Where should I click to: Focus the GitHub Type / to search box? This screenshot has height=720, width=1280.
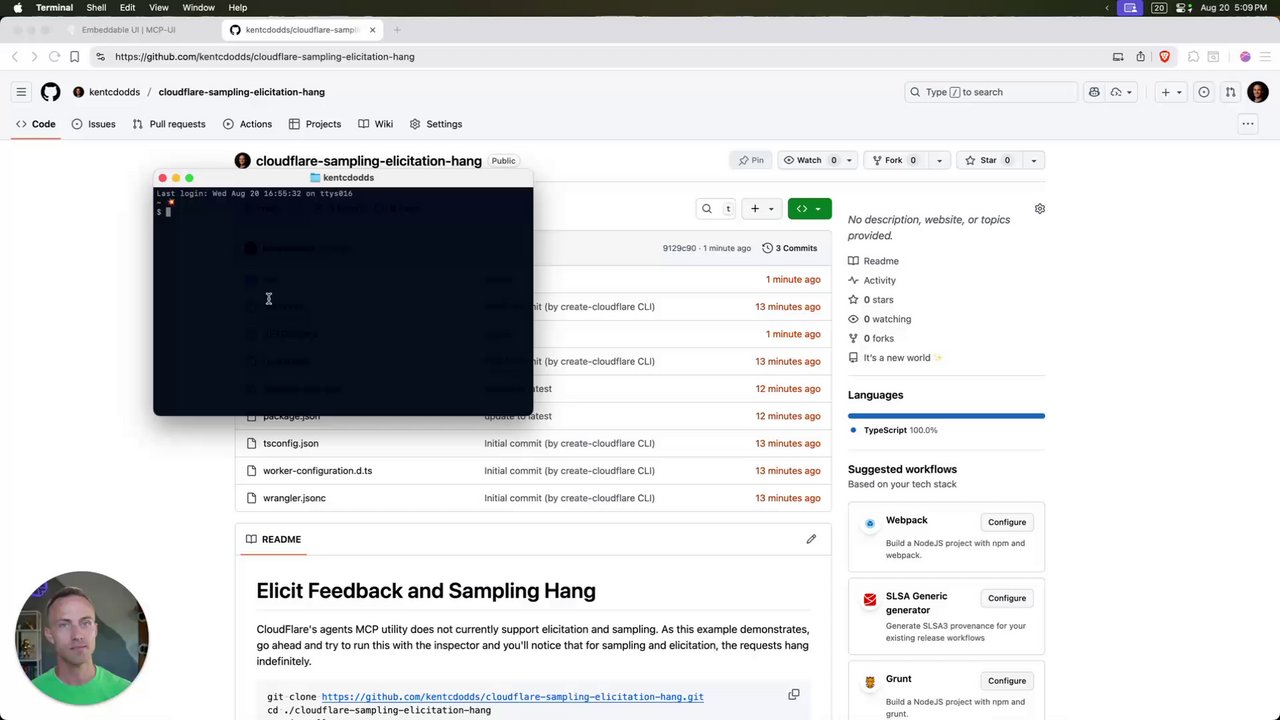[x=990, y=92]
